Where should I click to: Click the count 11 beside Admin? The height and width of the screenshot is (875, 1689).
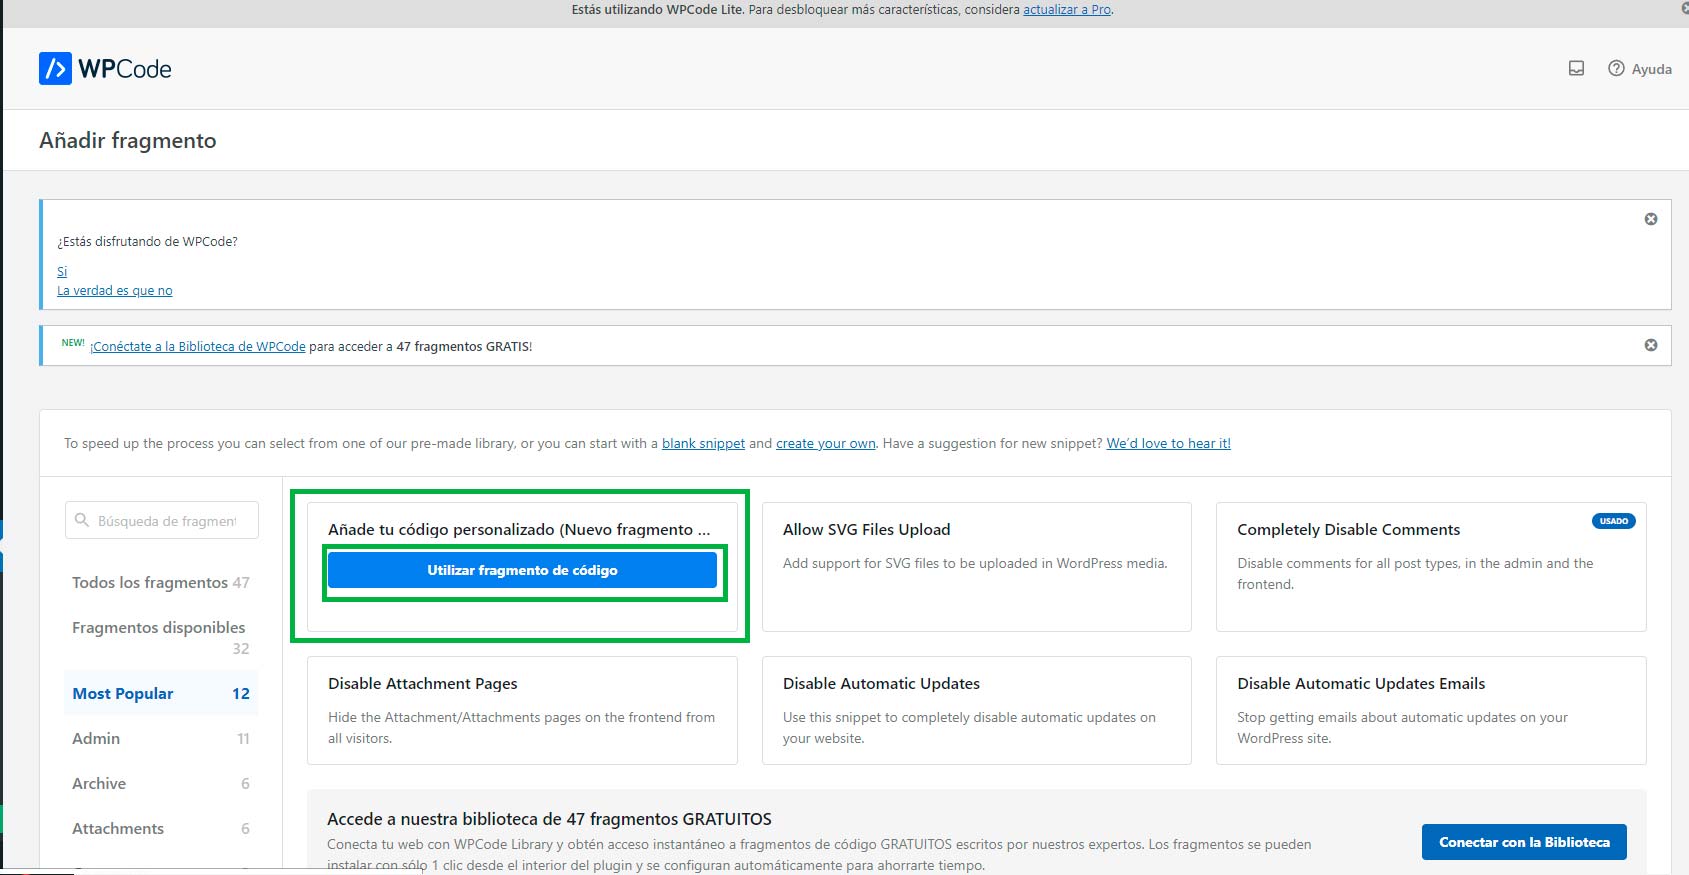click(x=243, y=739)
